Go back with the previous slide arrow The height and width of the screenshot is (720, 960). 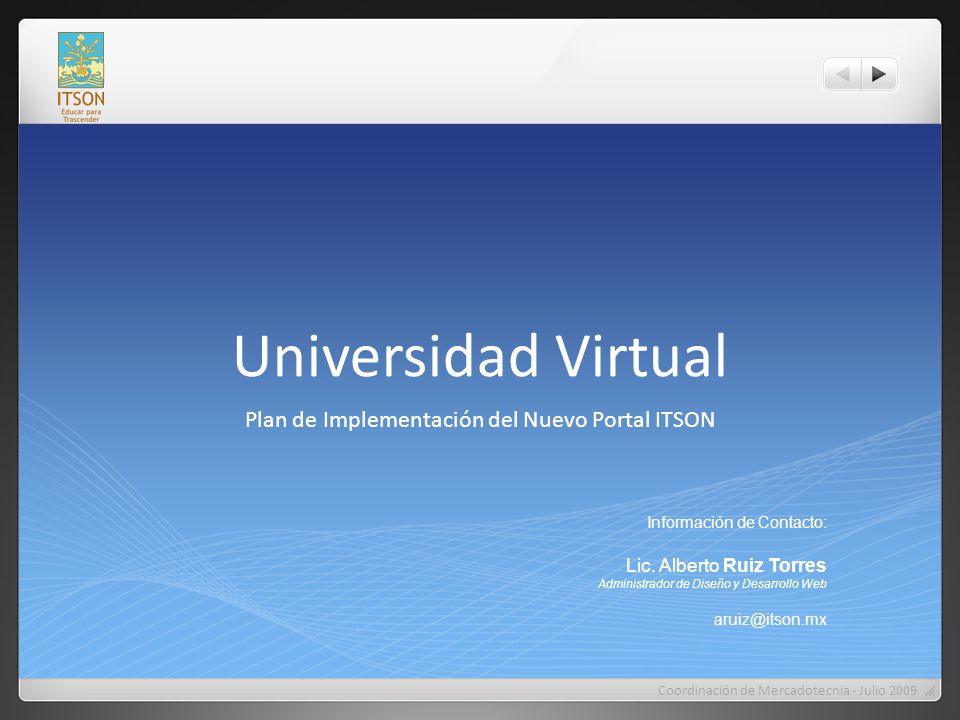[843, 74]
